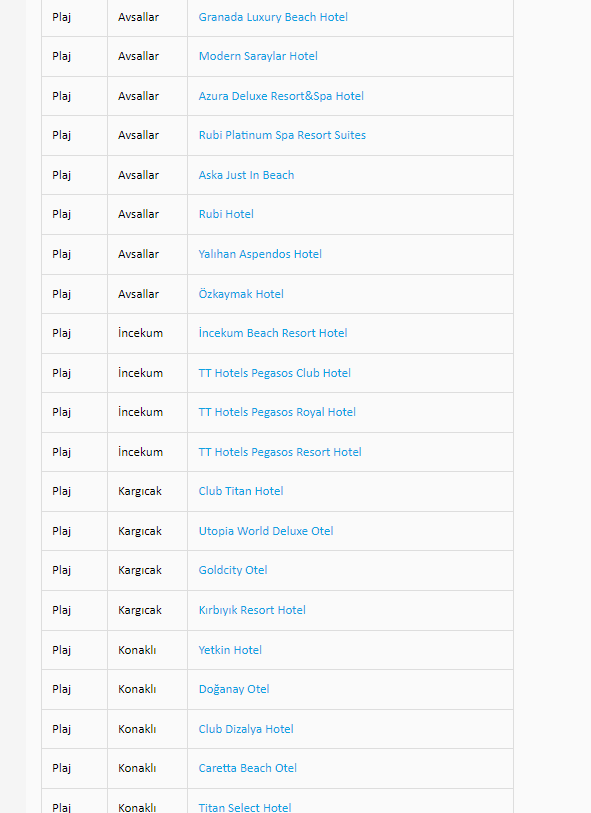
Task: Click TT Hotels Pegasos Club Hotel
Action: 274,373
